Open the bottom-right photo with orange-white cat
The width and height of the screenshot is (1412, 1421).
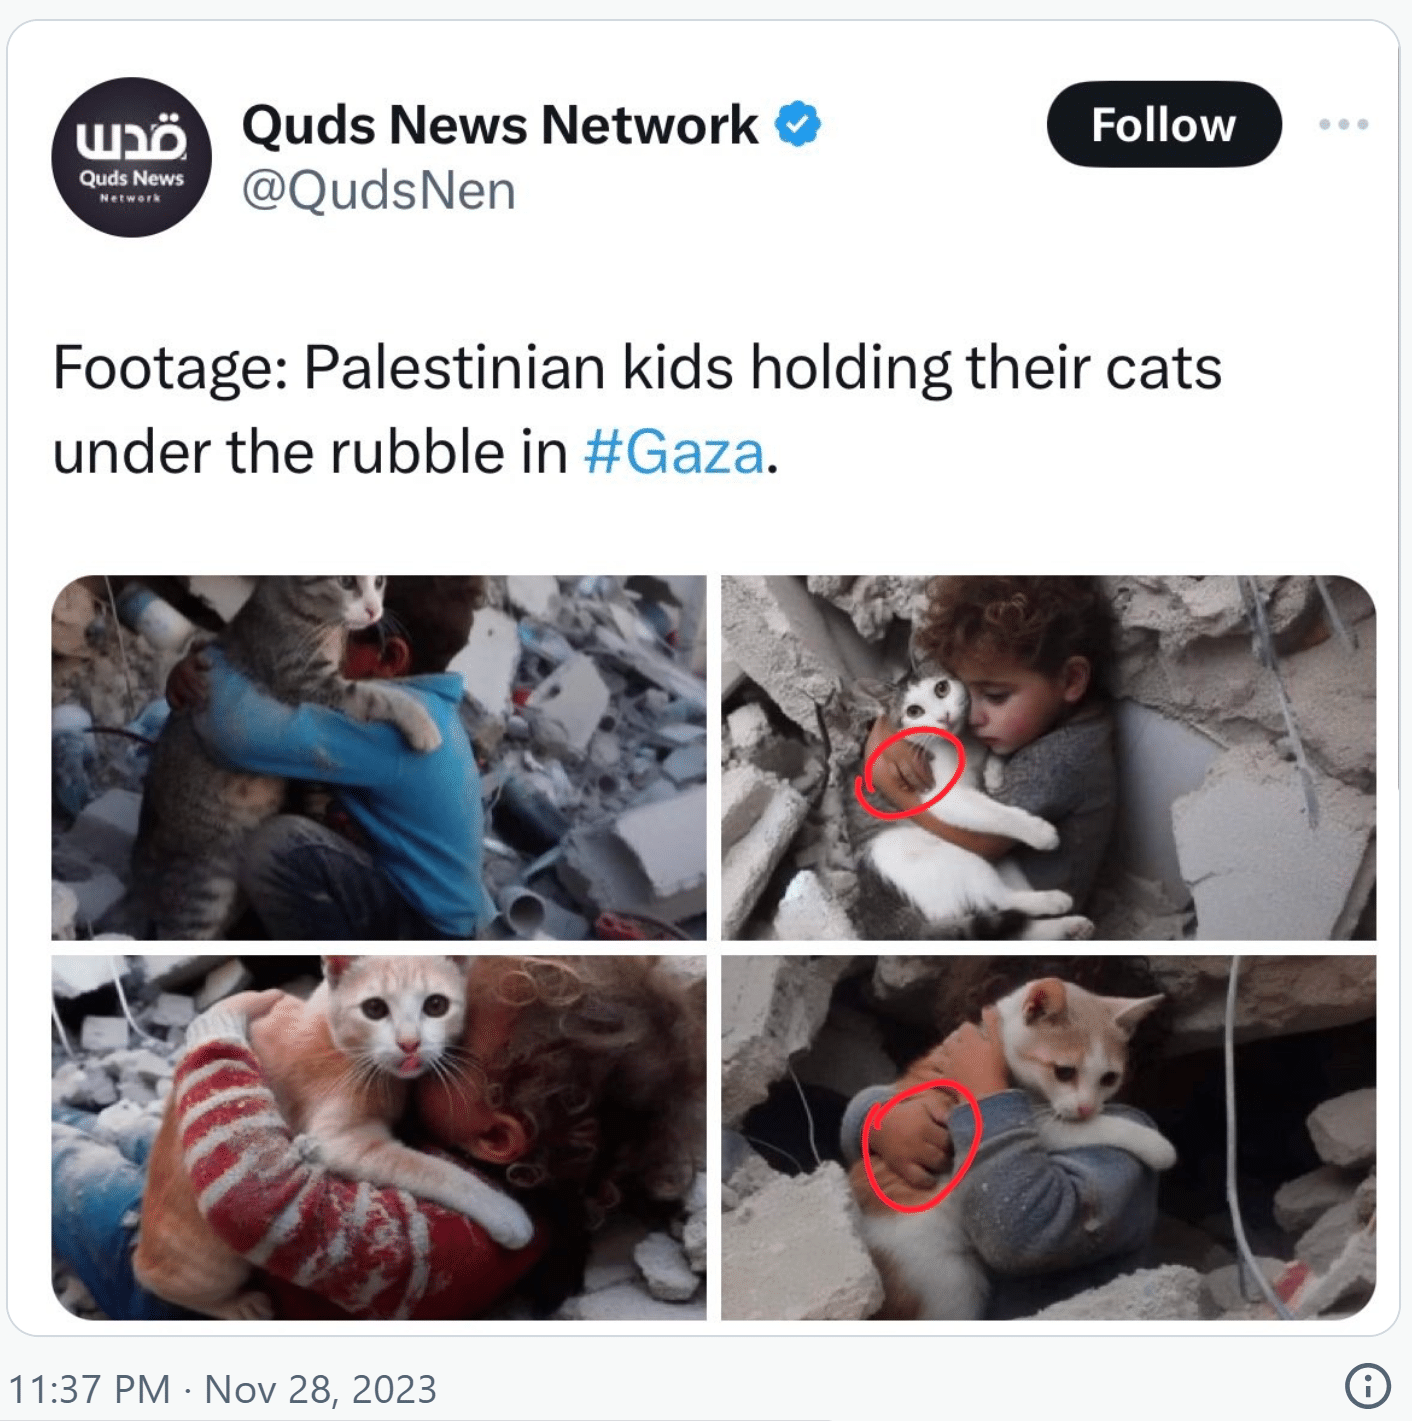1048,1137
